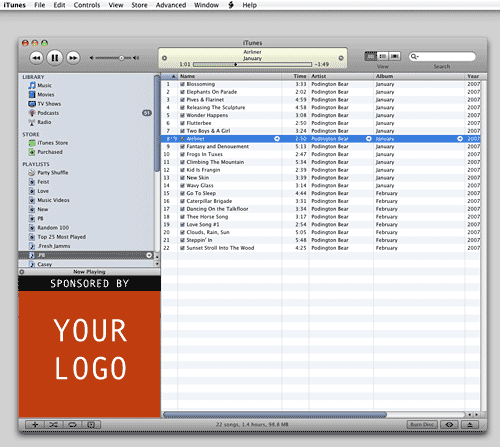The image size is (500, 447).
Task: Skip forward to the next track
Action: click(73, 58)
